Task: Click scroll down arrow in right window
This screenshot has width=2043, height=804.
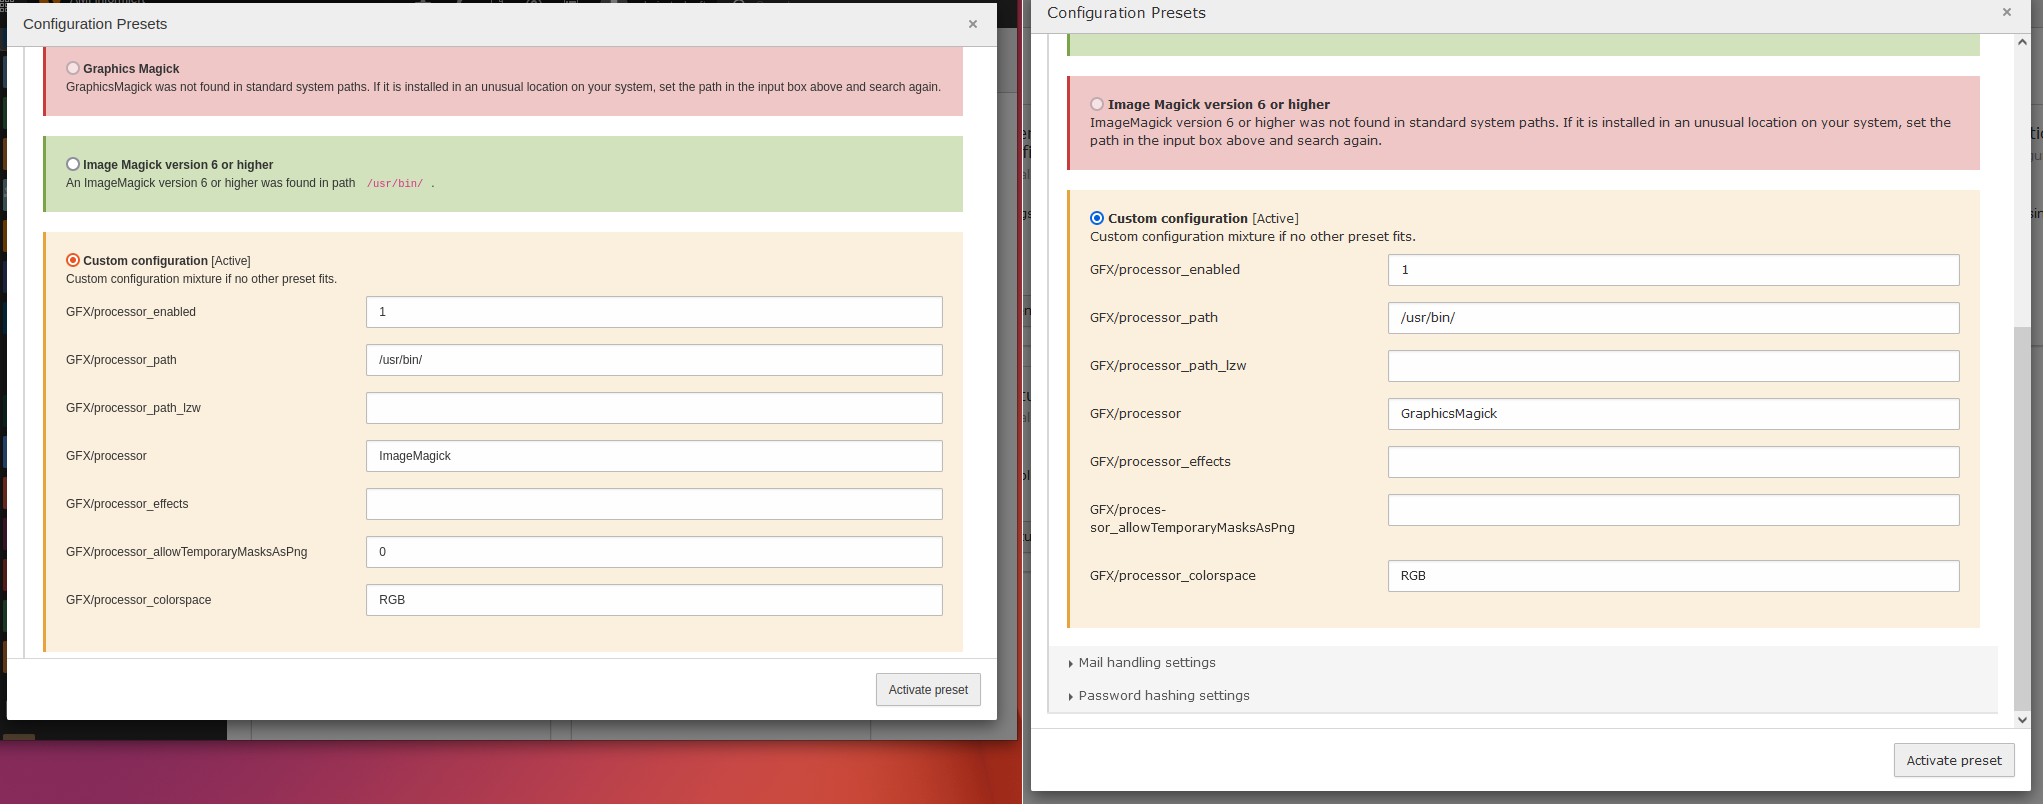Action: tap(2022, 719)
